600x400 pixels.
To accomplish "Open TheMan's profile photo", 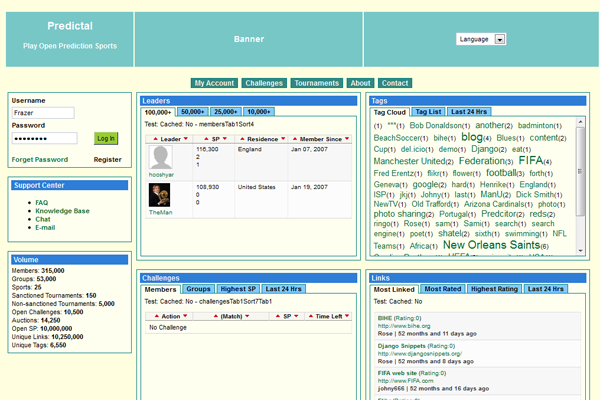I will [x=159, y=195].
